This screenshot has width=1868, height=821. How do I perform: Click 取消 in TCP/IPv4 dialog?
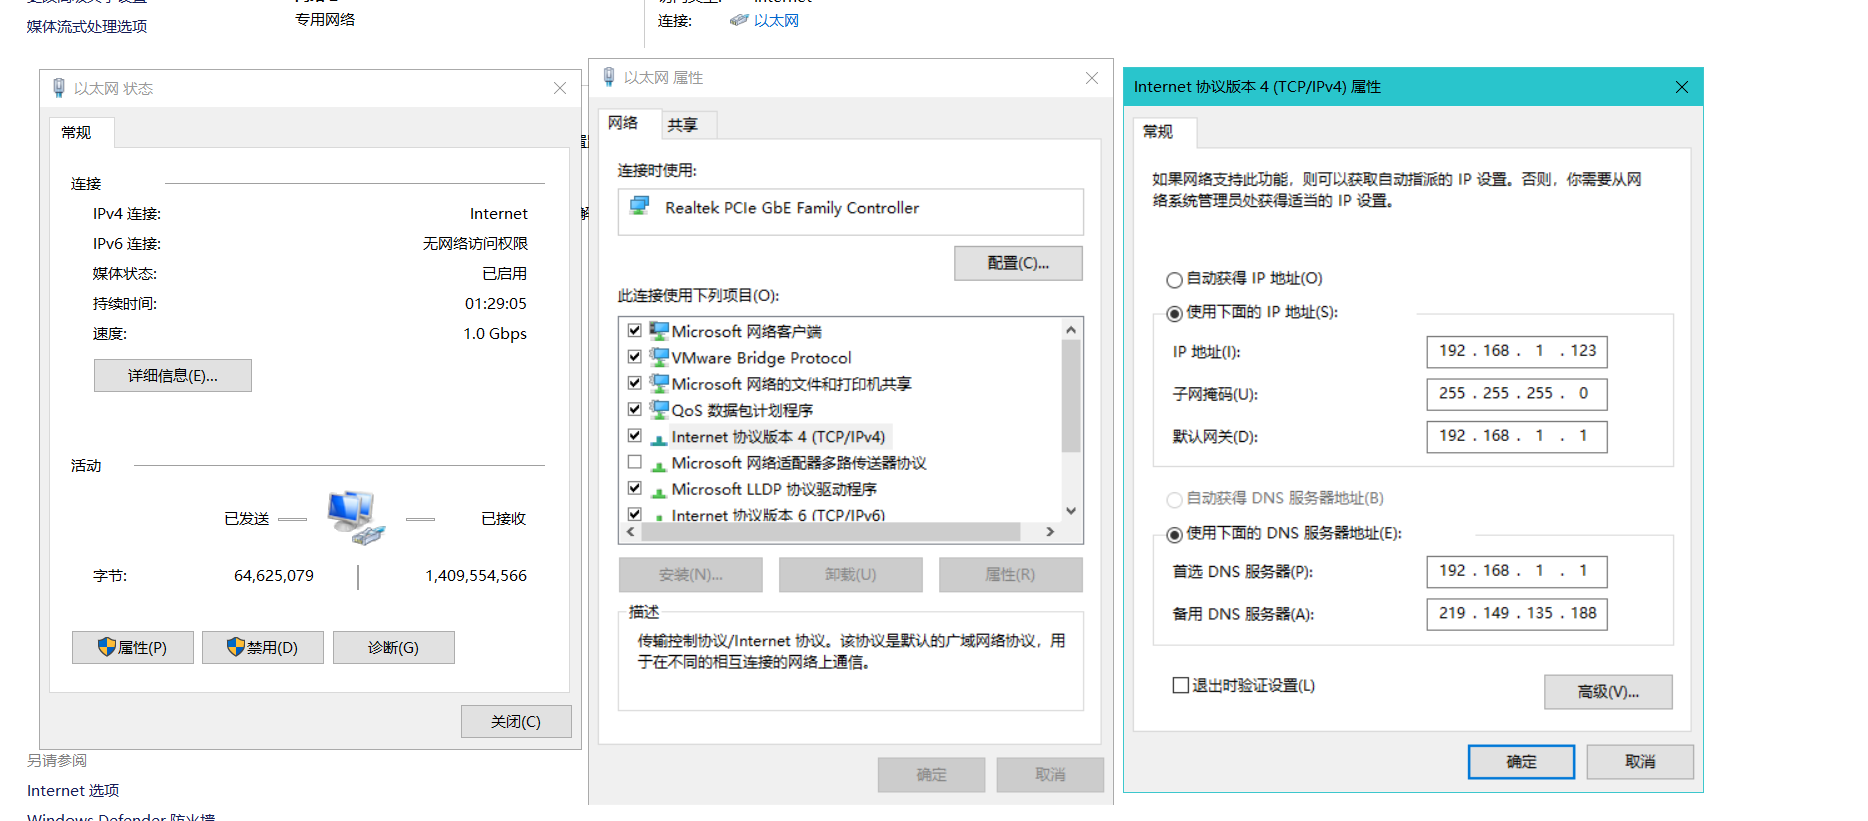point(1640,762)
